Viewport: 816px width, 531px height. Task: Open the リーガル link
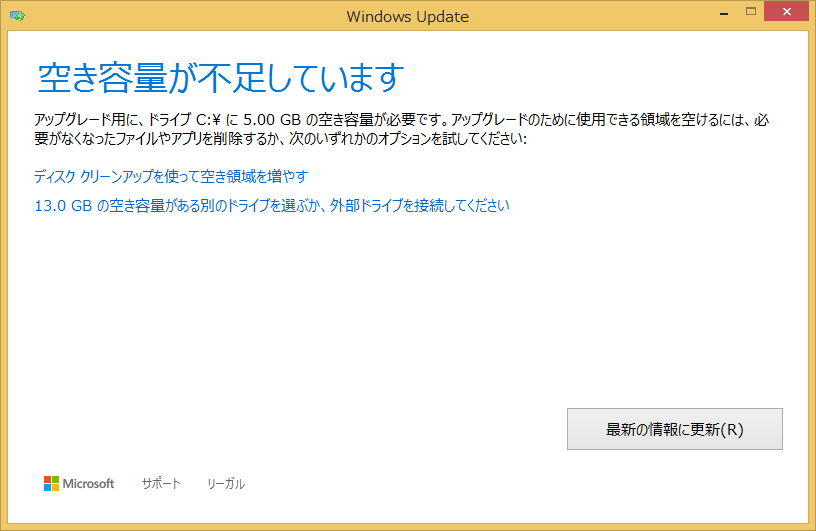coord(226,484)
